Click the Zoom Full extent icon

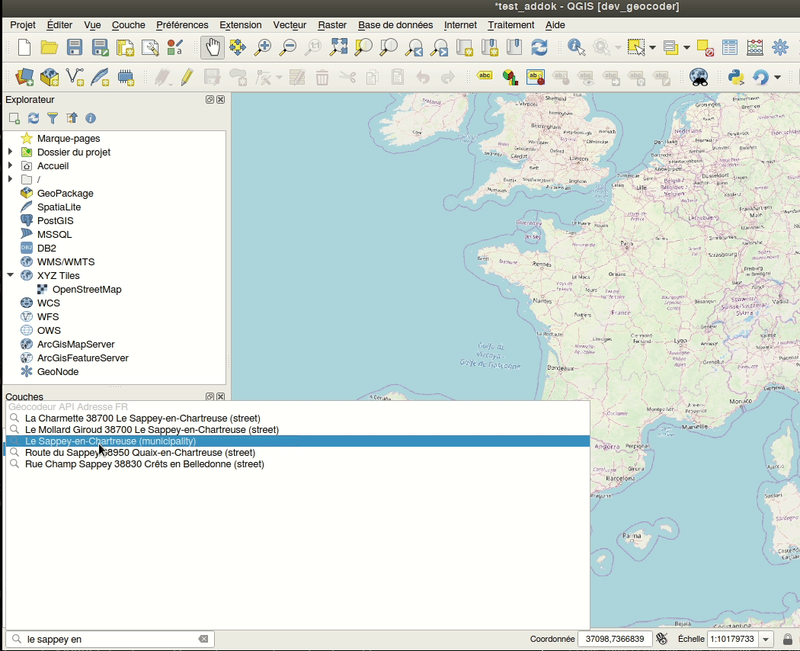tap(338, 47)
